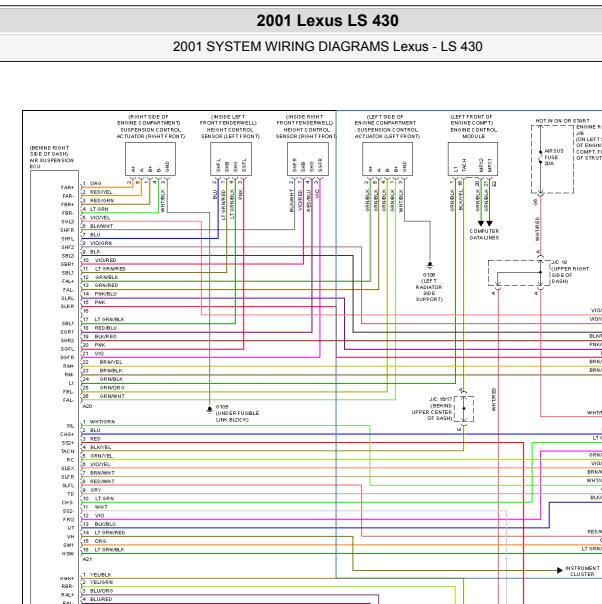Click A21 pin 13 'BLK/BLU' wire label

point(105,524)
